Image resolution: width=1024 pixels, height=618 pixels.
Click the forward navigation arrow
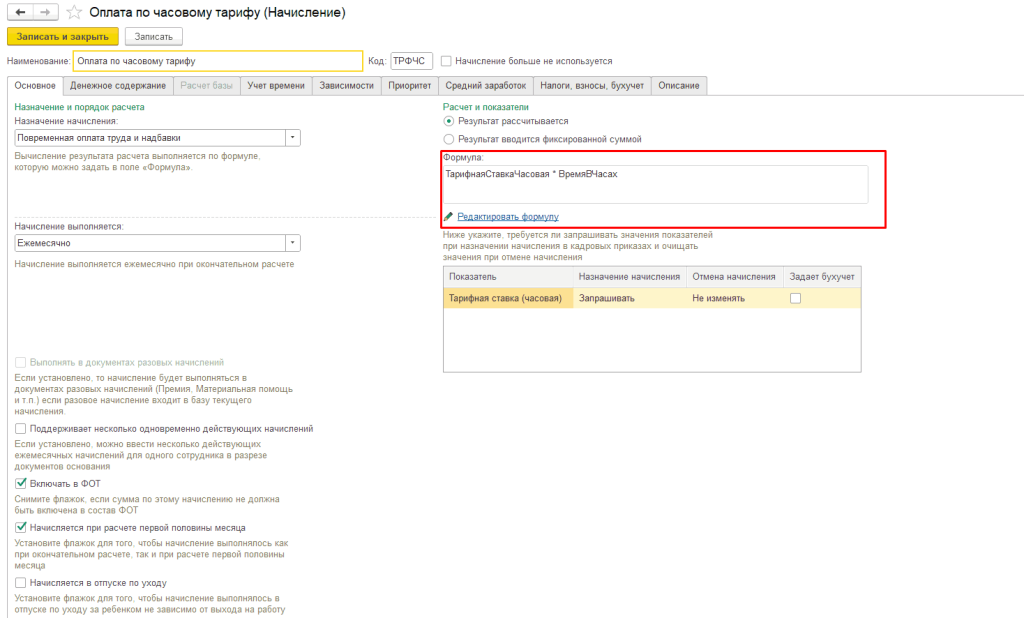coord(44,13)
